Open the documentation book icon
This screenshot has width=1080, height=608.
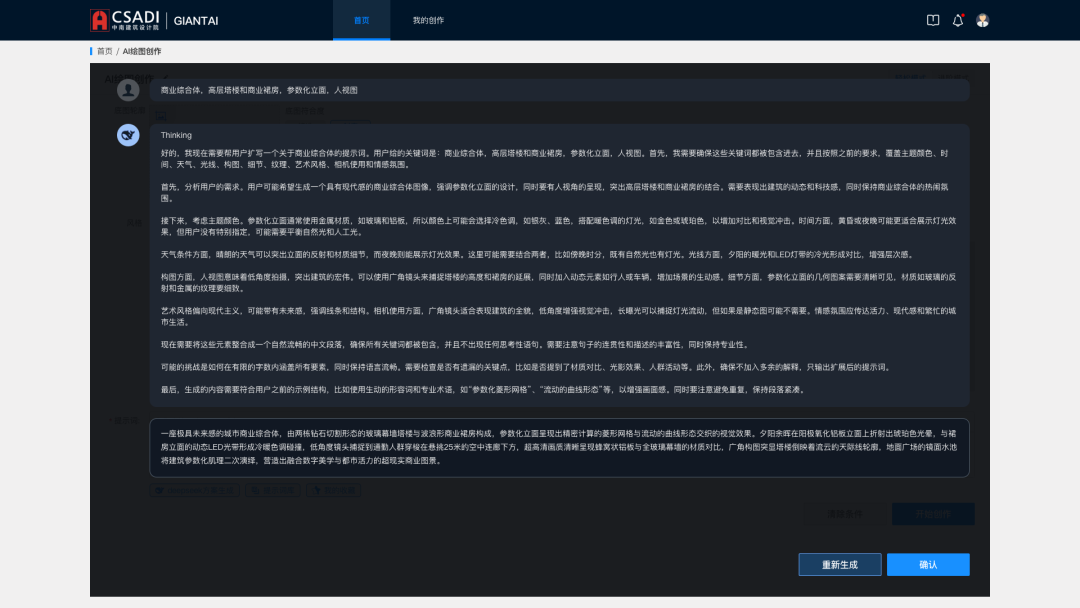pos(933,20)
